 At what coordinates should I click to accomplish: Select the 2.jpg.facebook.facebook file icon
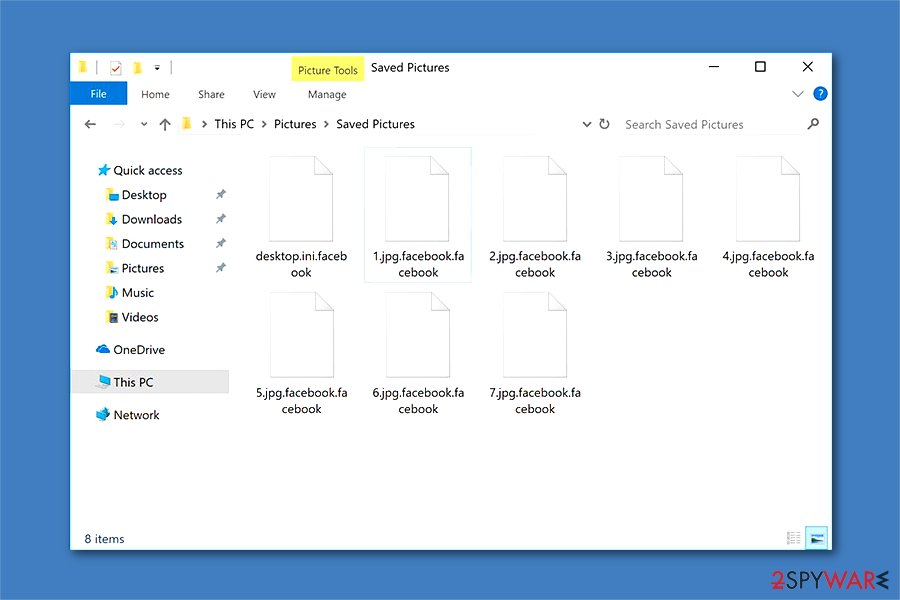click(x=535, y=199)
